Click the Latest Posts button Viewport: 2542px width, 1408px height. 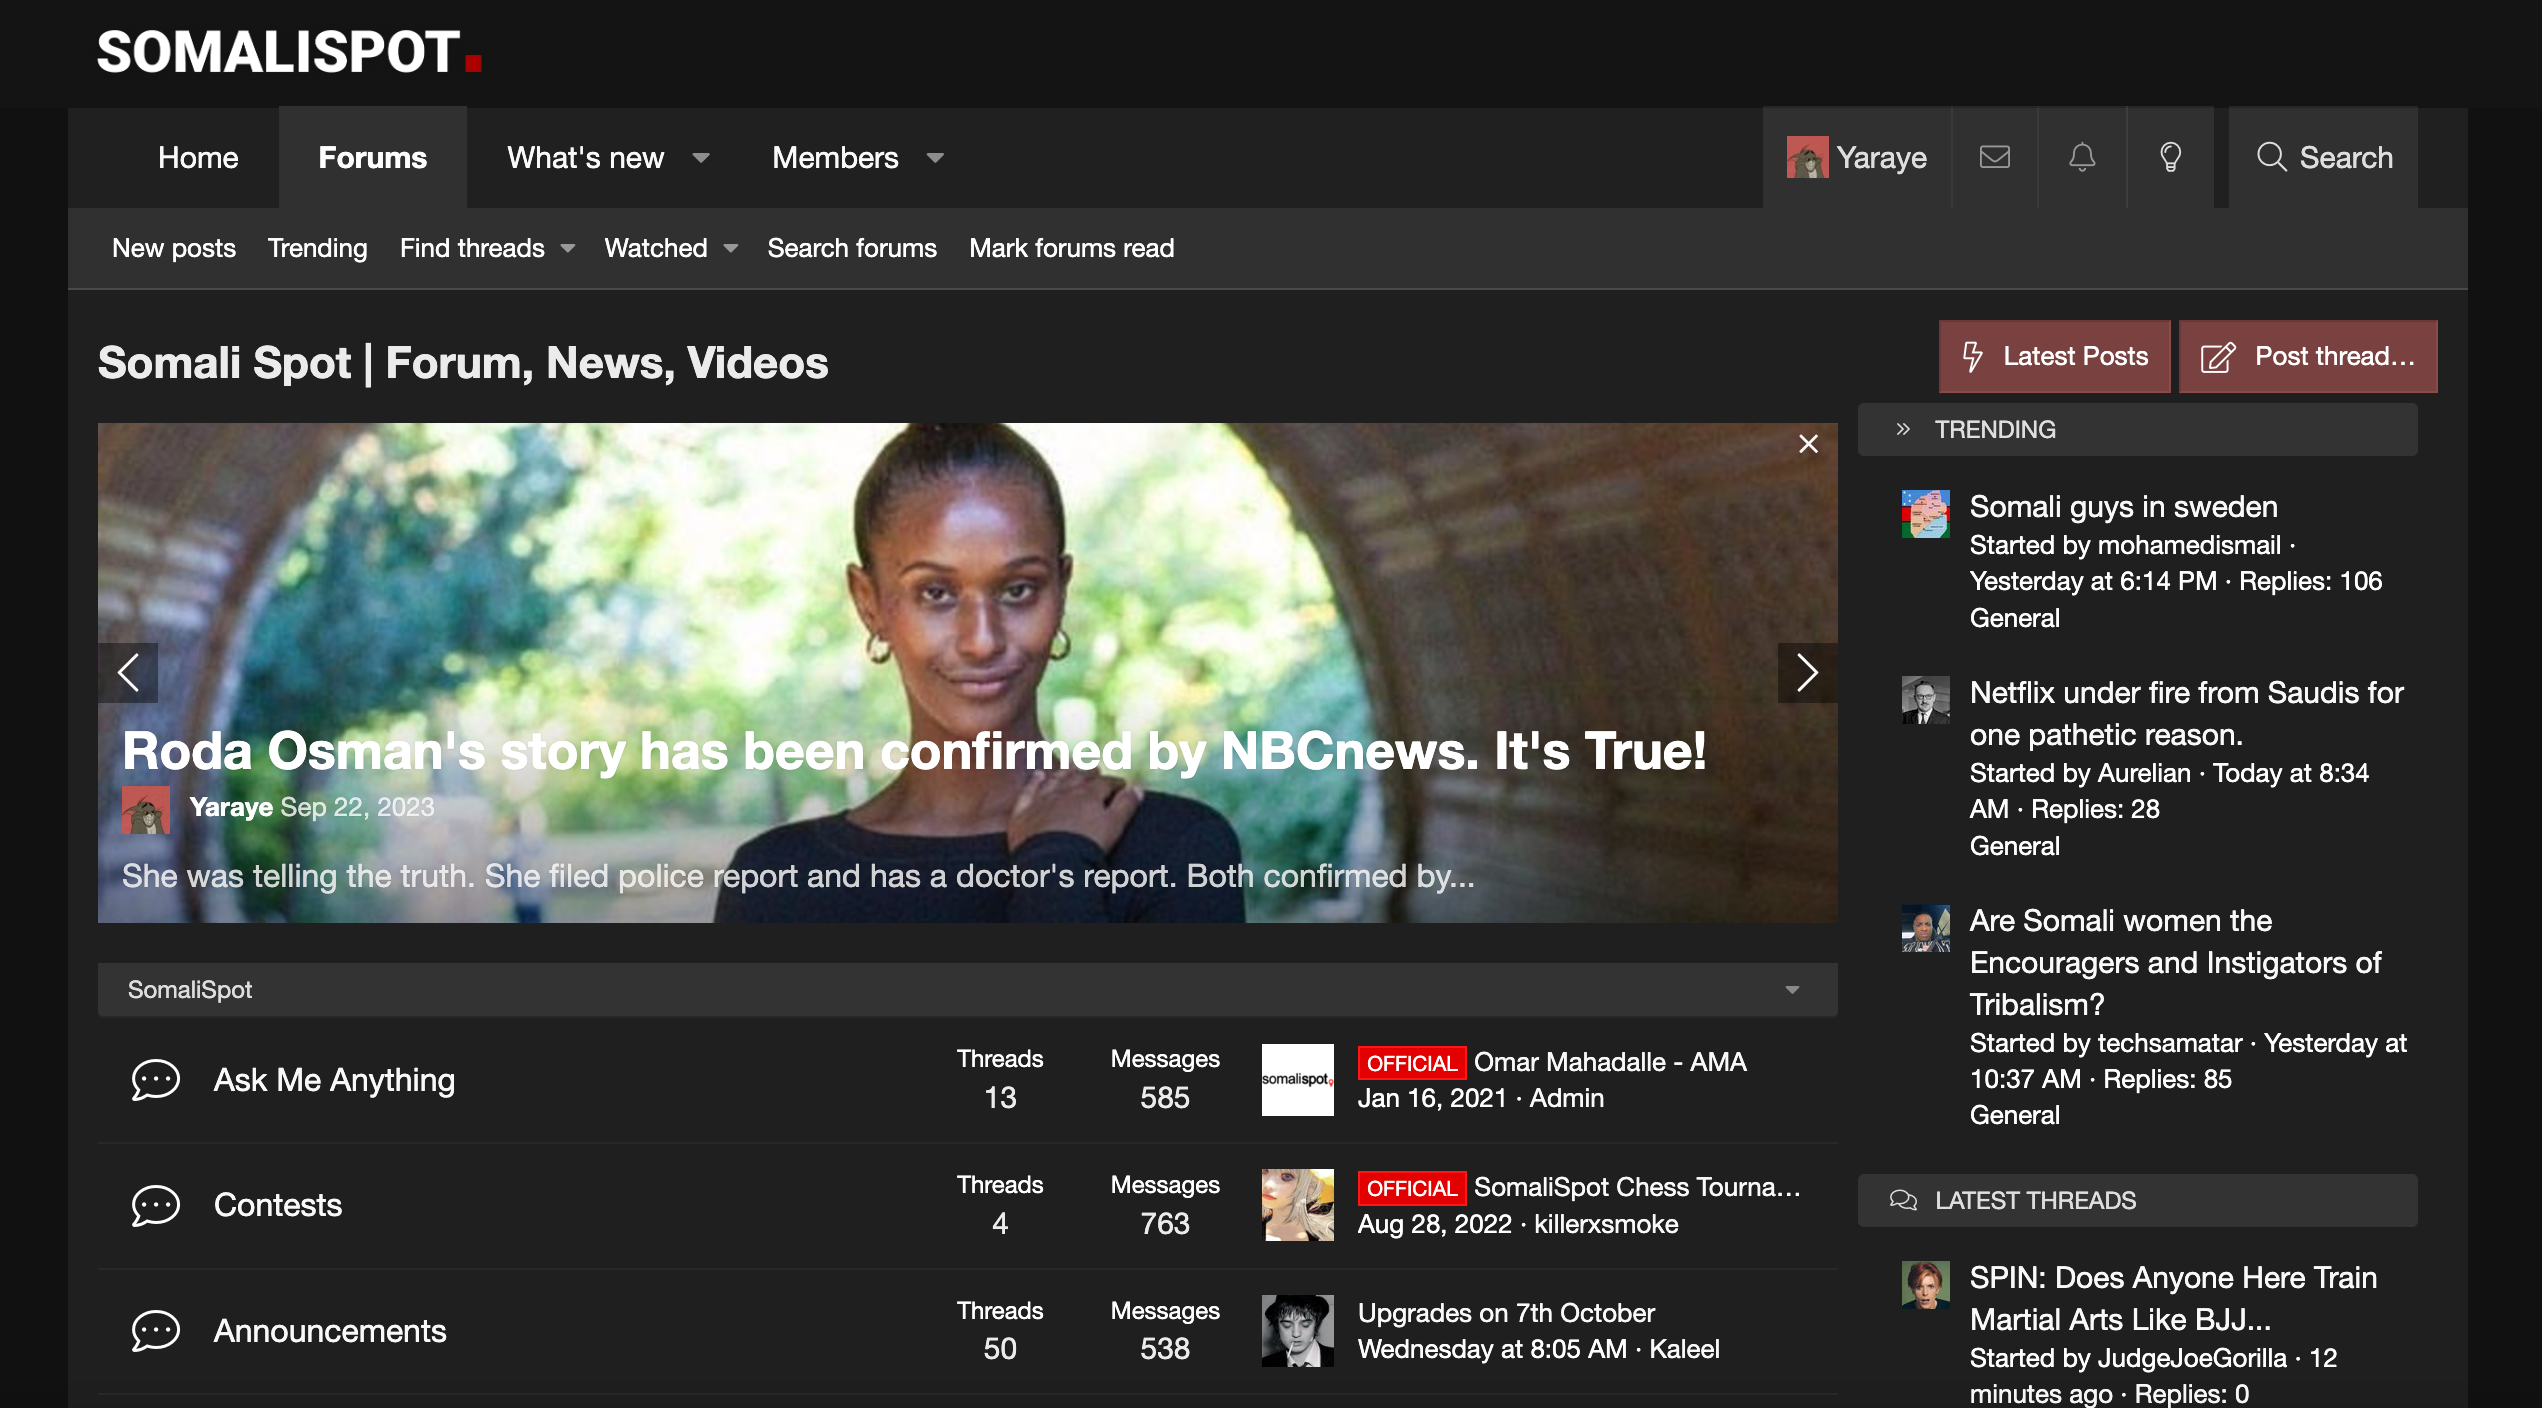2054,356
